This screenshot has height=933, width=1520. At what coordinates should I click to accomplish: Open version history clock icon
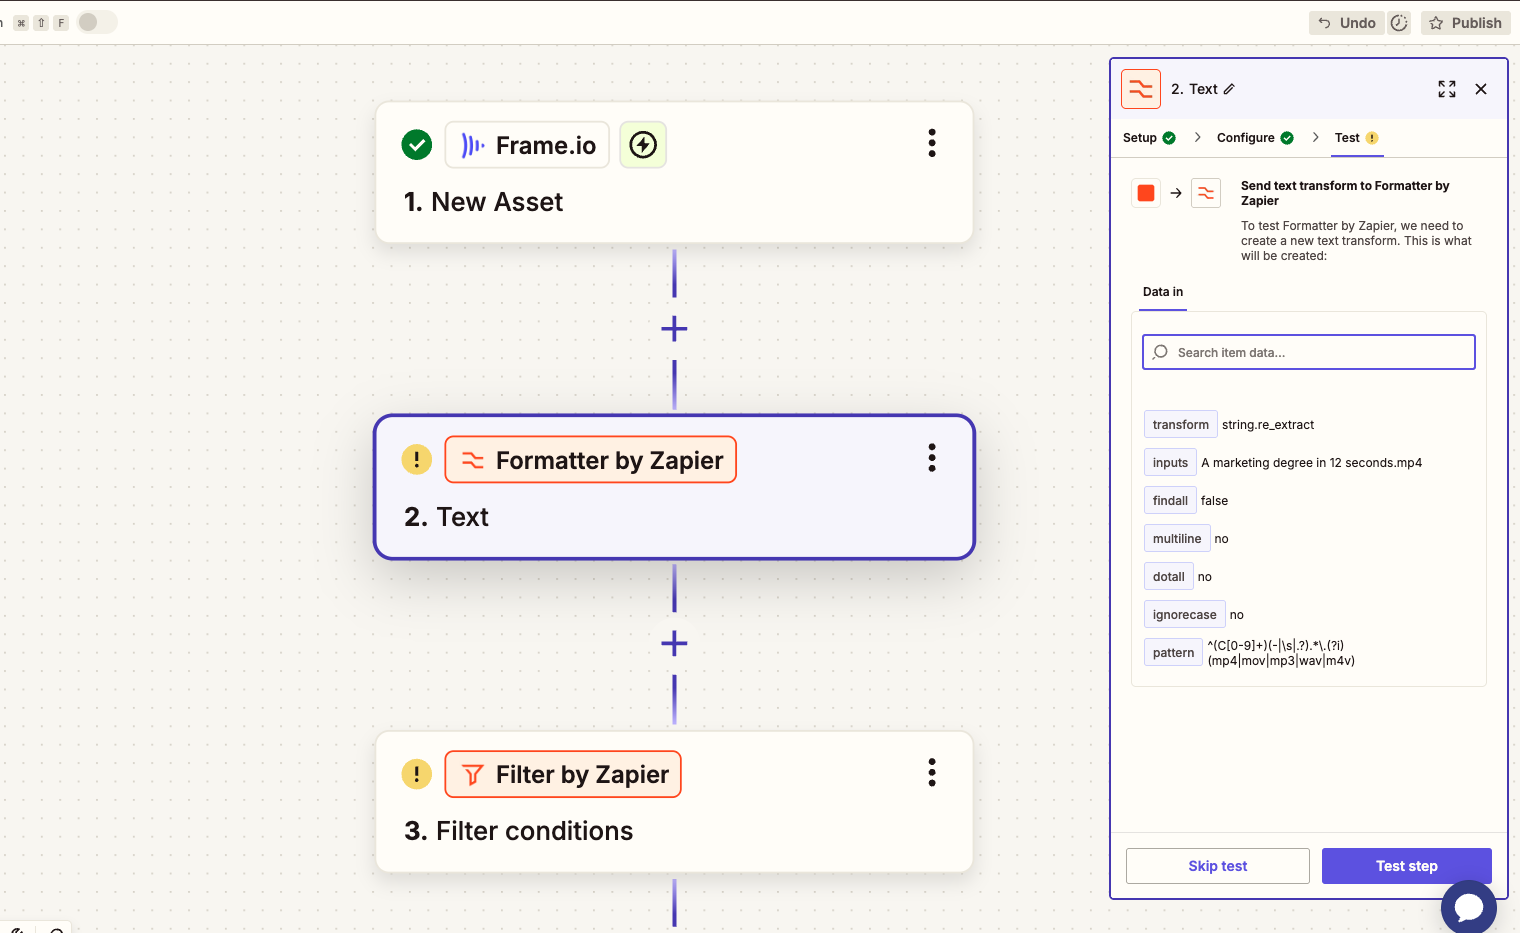pos(1399,23)
